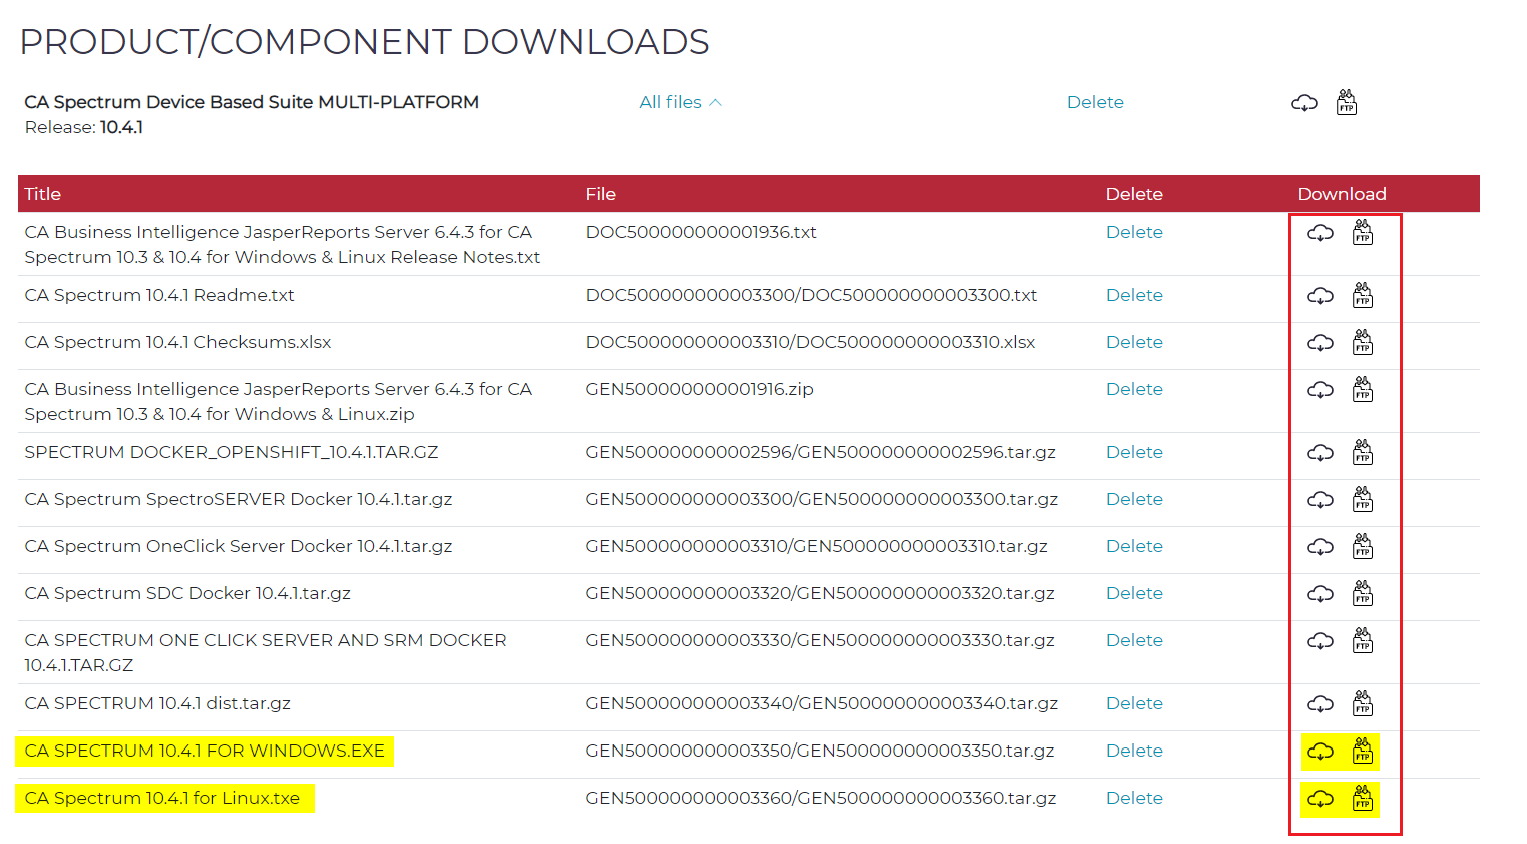The width and height of the screenshot is (1527, 844).
Task: Click FTP icon for DOC500000000001936.txt
Action: pyautogui.click(x=1363, y=233)
